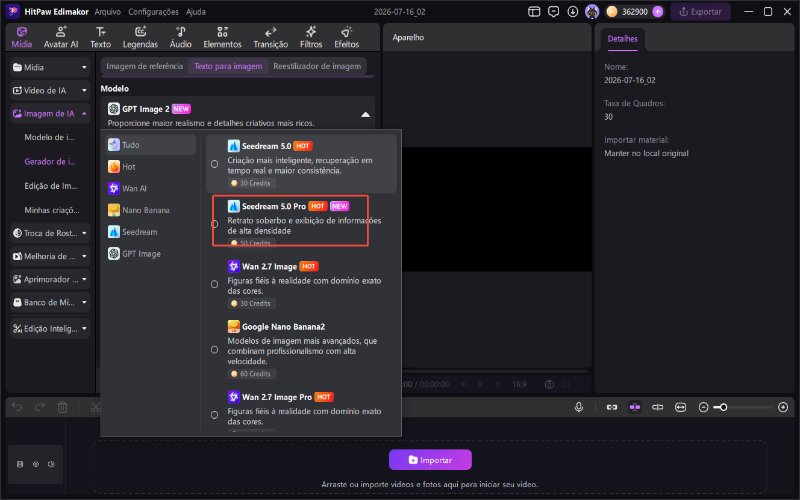The height and width of the screenshot is (500, 800).
Task: Select Seedream 5.0 Pro radio button
Action: 214,224
